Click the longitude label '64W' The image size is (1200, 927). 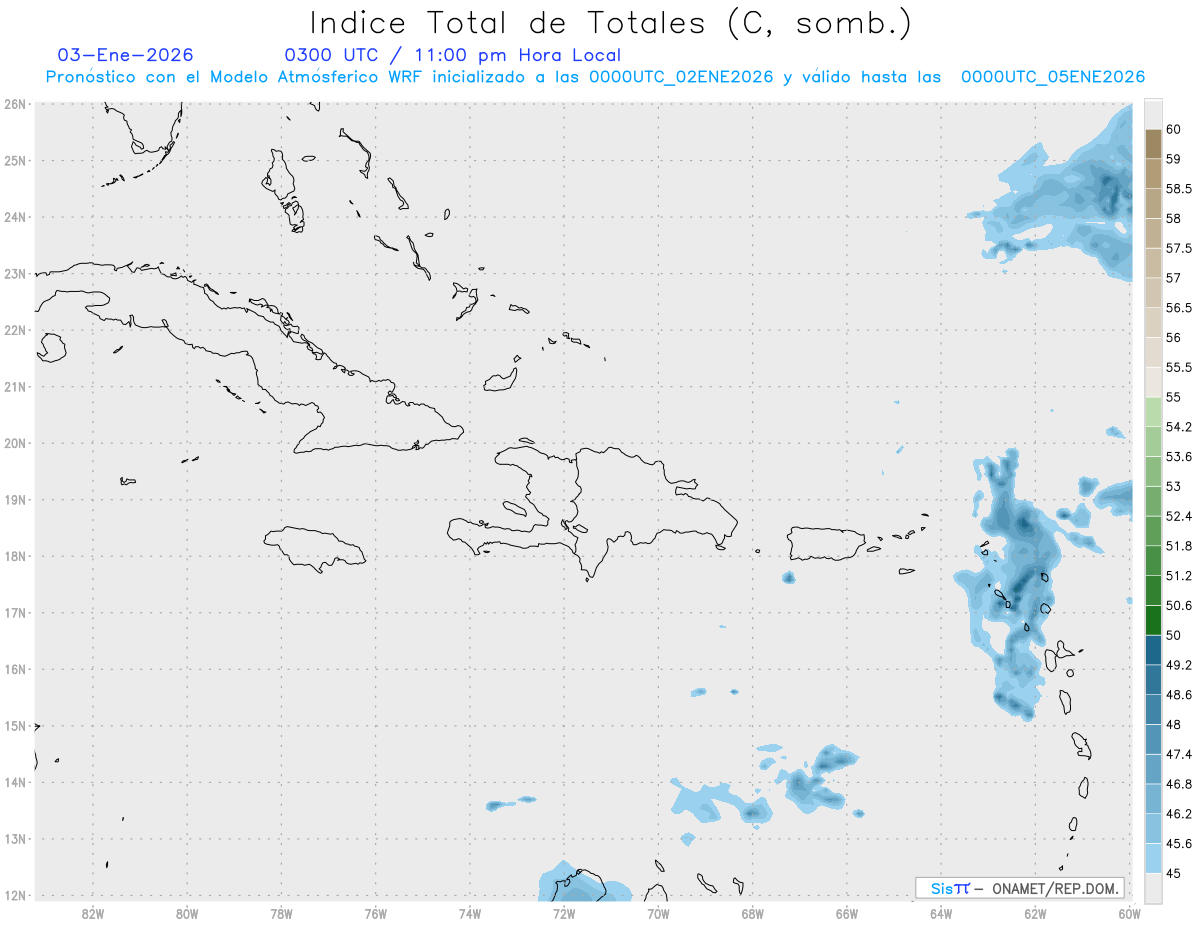tap(941, 914)
